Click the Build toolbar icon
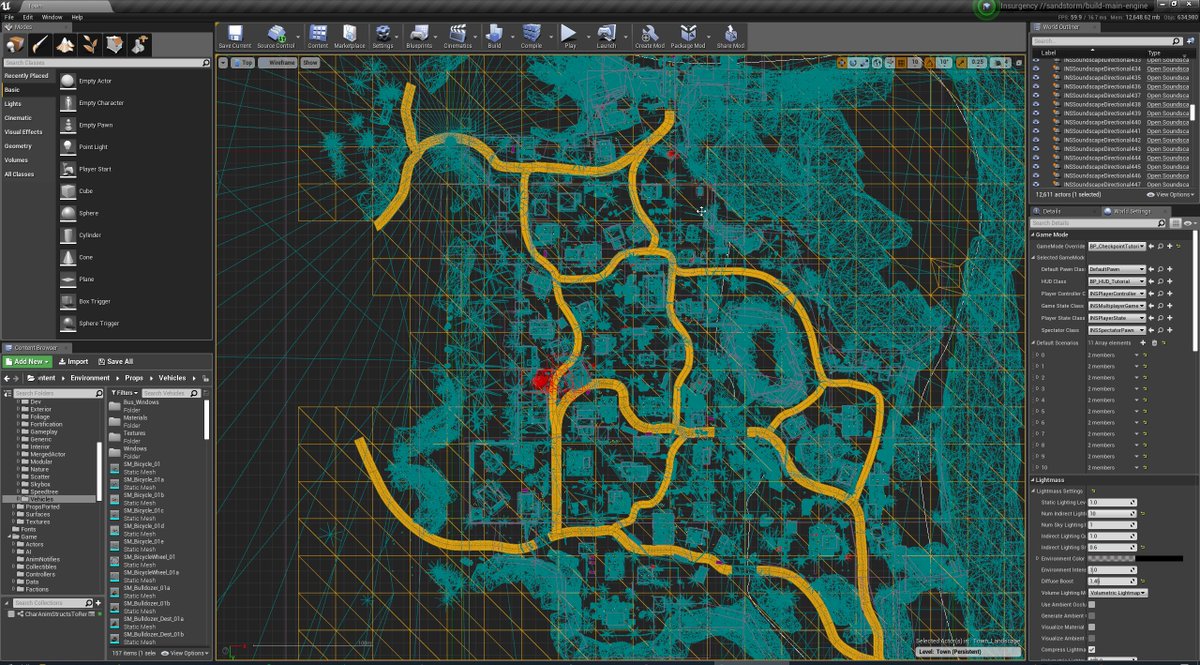 pyautogui.click(x=494, y=37)
